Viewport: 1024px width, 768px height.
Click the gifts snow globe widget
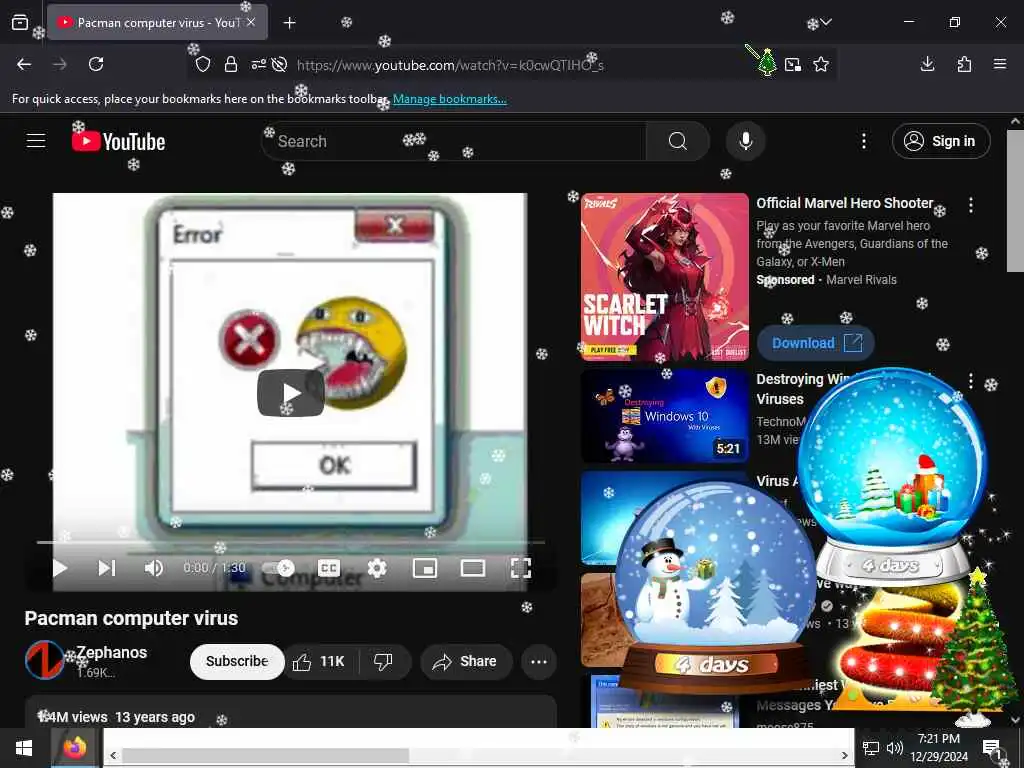click(x=892, y=477)
